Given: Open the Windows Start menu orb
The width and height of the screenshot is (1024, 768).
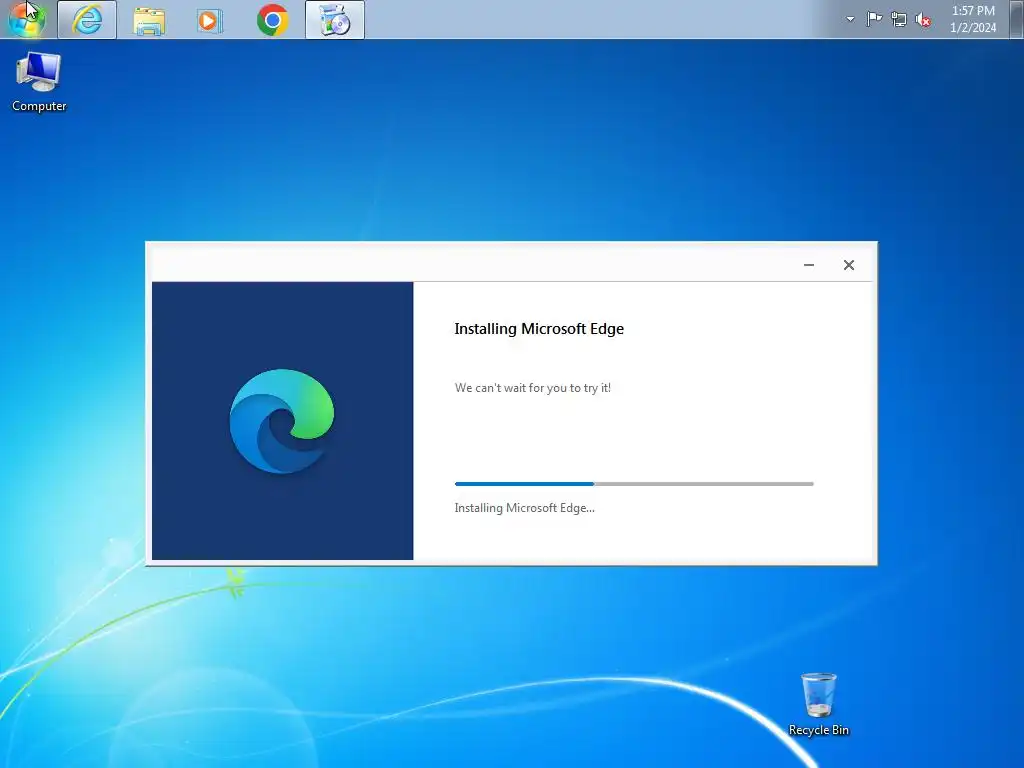Looking at the screenshot, I should tap(27, 19).
